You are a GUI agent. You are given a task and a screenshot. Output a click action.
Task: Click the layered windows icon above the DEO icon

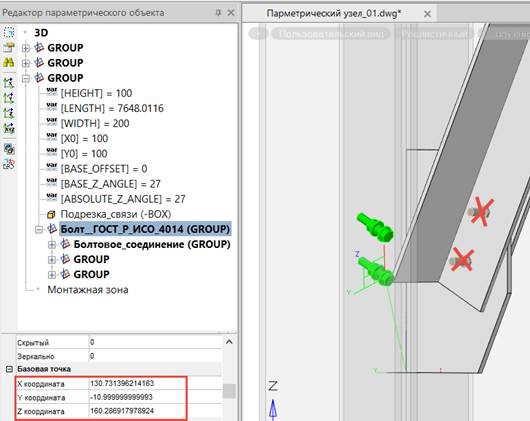[x=9, y=149]
